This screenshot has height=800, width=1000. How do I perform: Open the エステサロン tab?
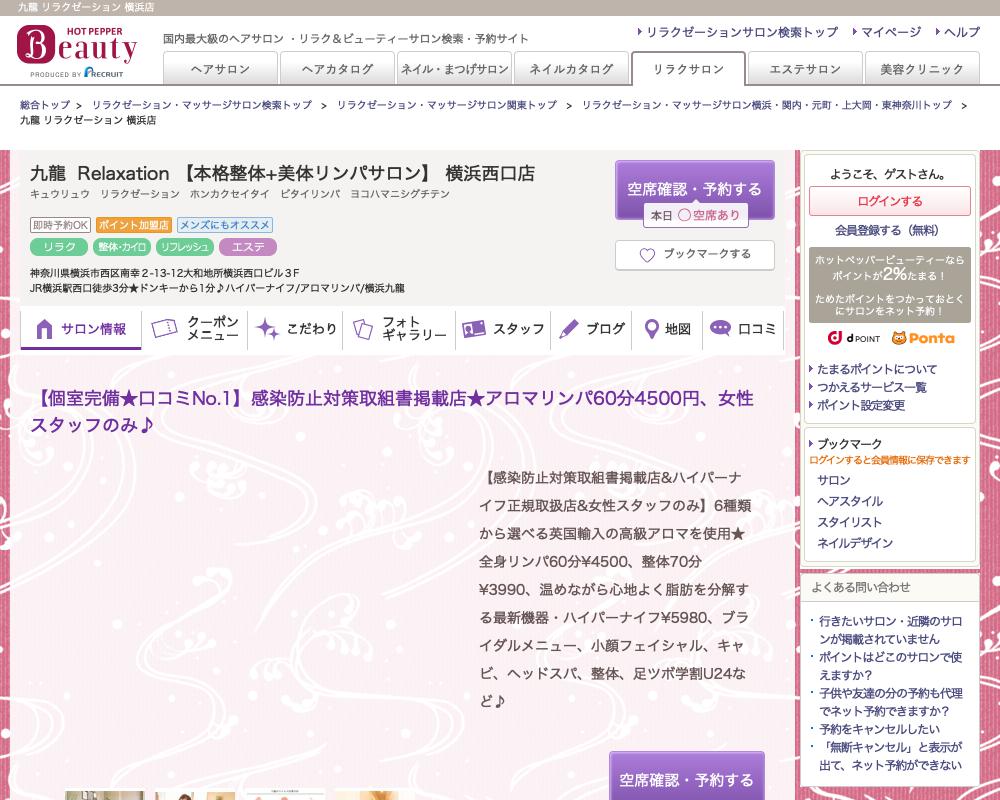805,69
